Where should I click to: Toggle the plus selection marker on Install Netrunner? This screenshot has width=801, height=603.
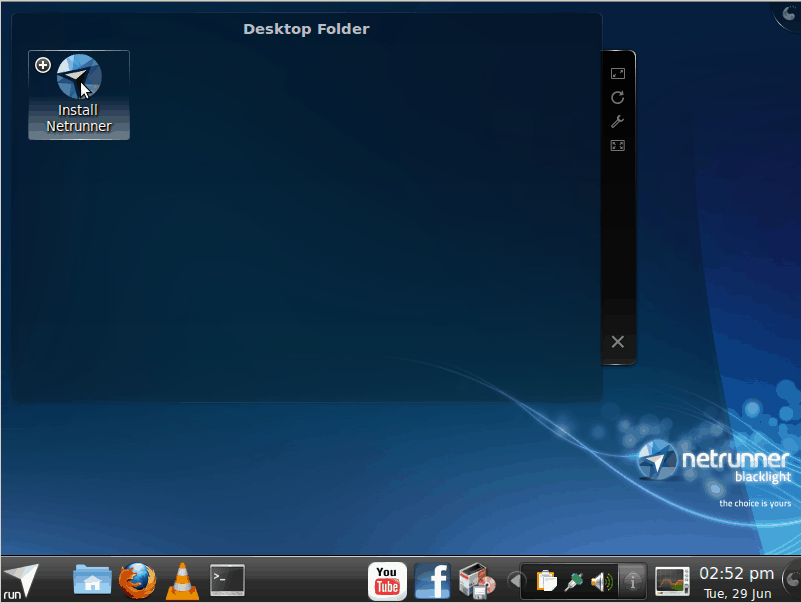[43, 65]
